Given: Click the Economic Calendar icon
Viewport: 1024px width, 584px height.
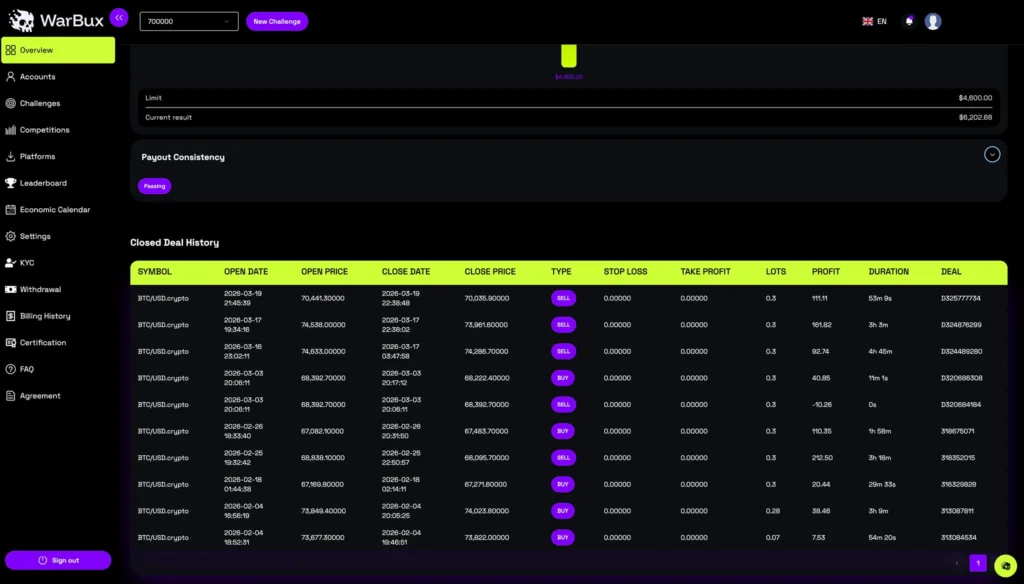Looking at the screenshot, I should (10, 210).
